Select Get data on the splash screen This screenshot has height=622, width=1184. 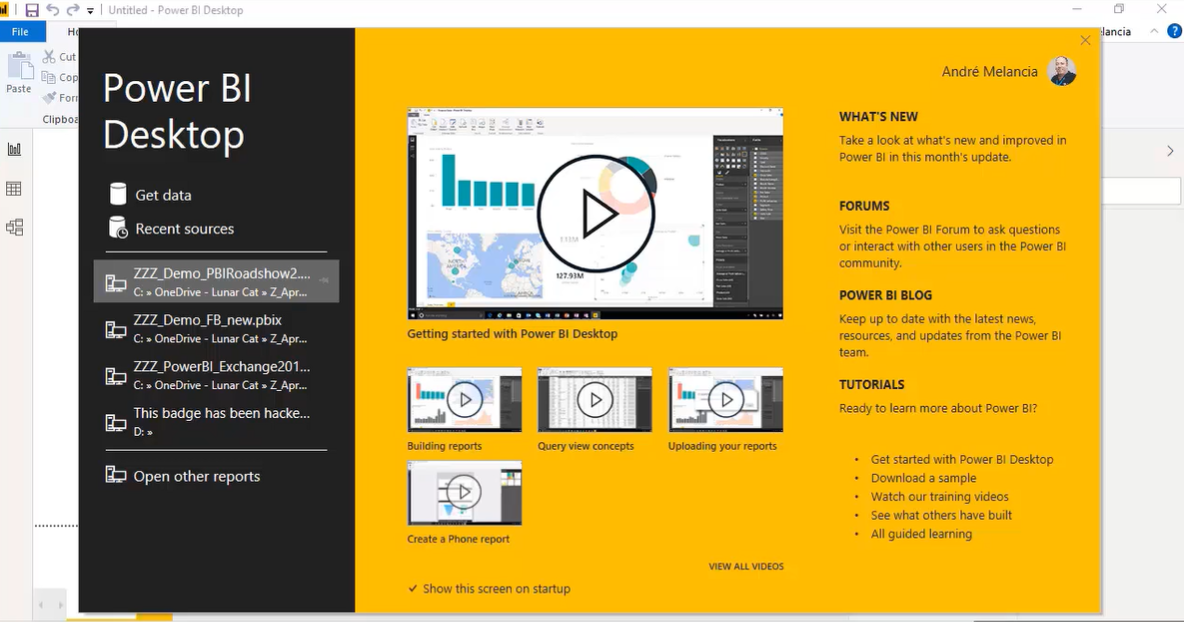(163, 195)
